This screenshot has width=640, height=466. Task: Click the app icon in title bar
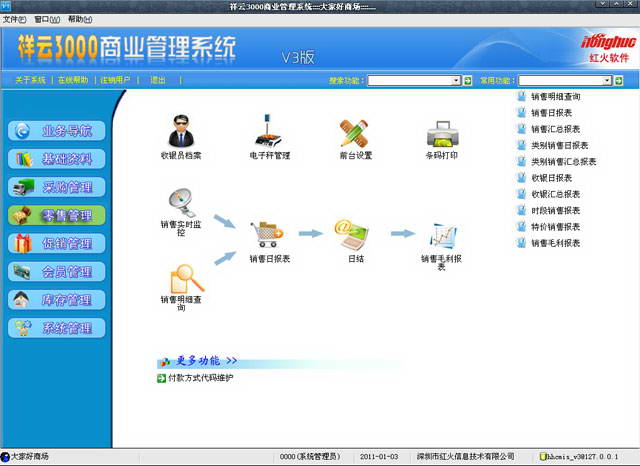coord(6,6)
